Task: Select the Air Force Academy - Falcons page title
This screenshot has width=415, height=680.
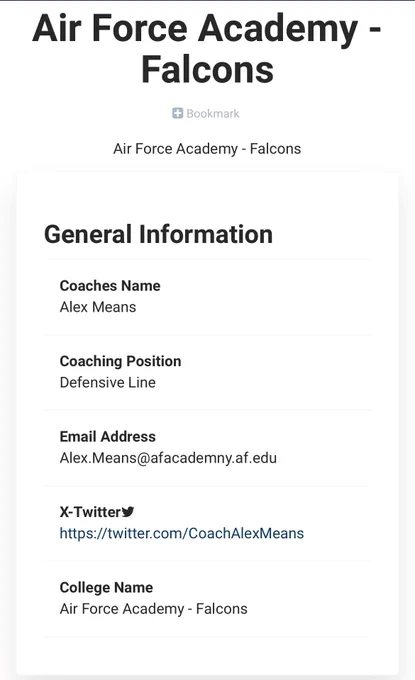Action: tap(207, 49)
